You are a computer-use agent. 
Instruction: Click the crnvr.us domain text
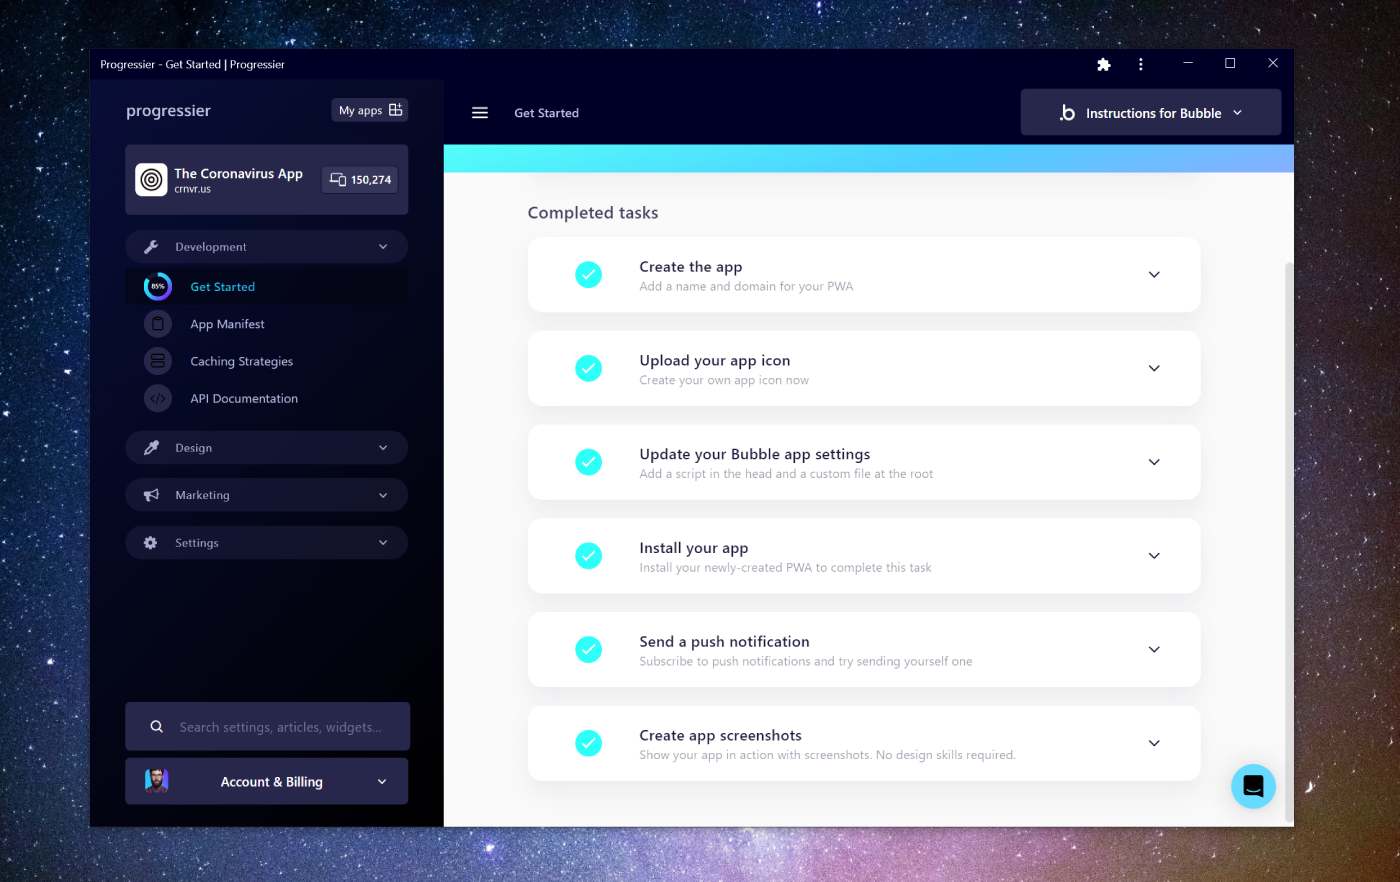pos(193,189)
